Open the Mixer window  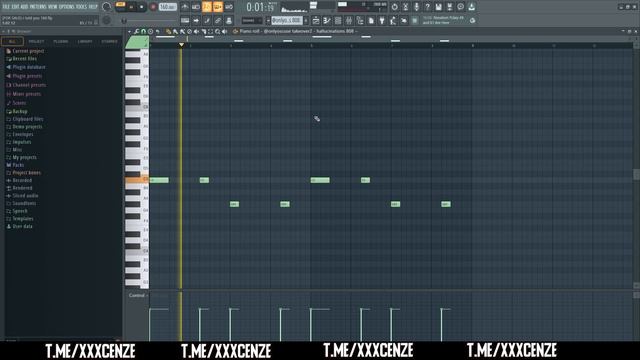(349, 20)
